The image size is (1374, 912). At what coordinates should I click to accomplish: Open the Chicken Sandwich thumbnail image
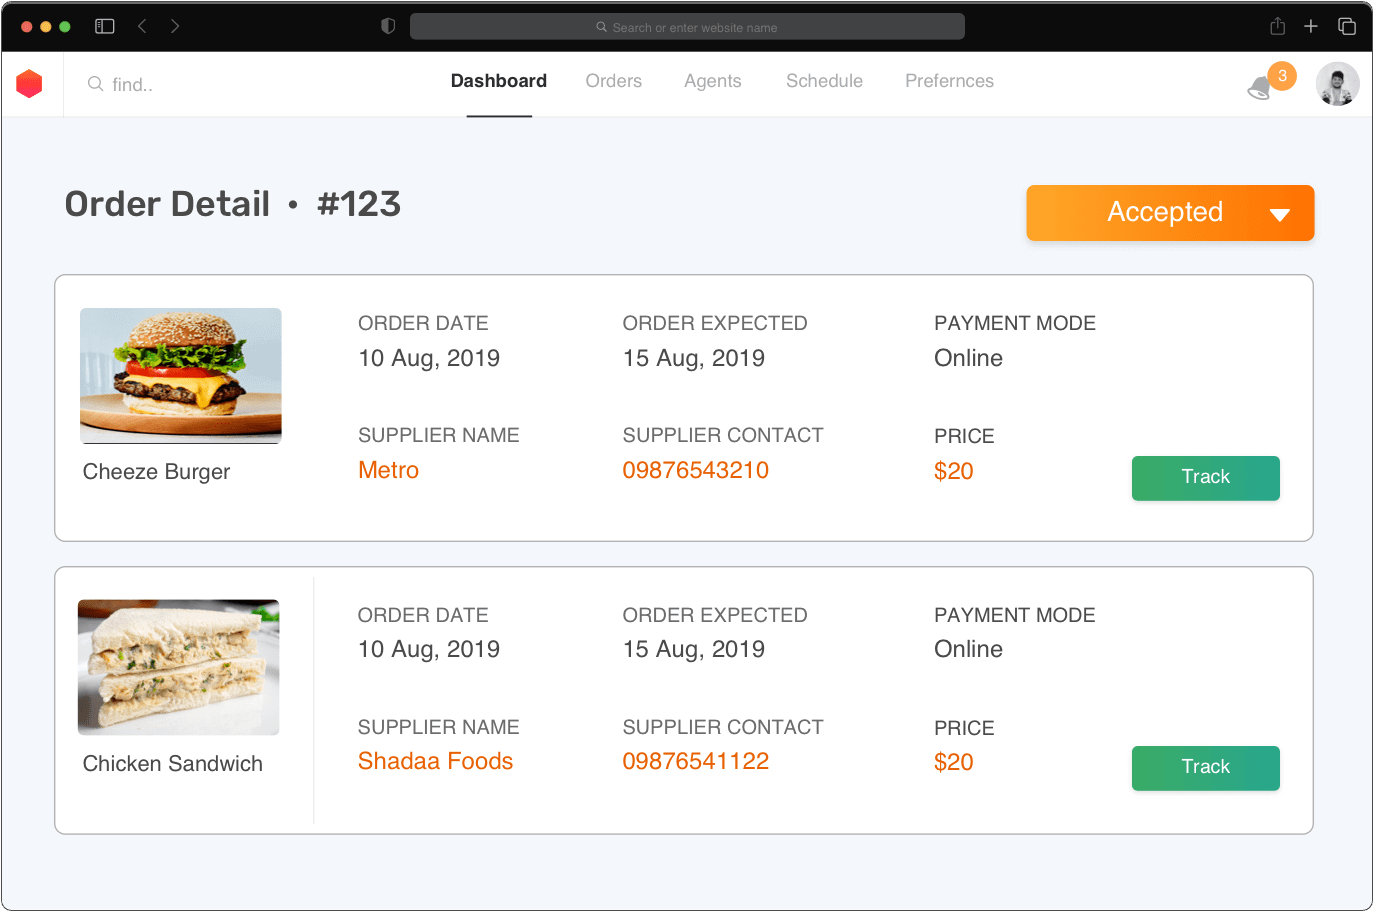tap(179, 667)
